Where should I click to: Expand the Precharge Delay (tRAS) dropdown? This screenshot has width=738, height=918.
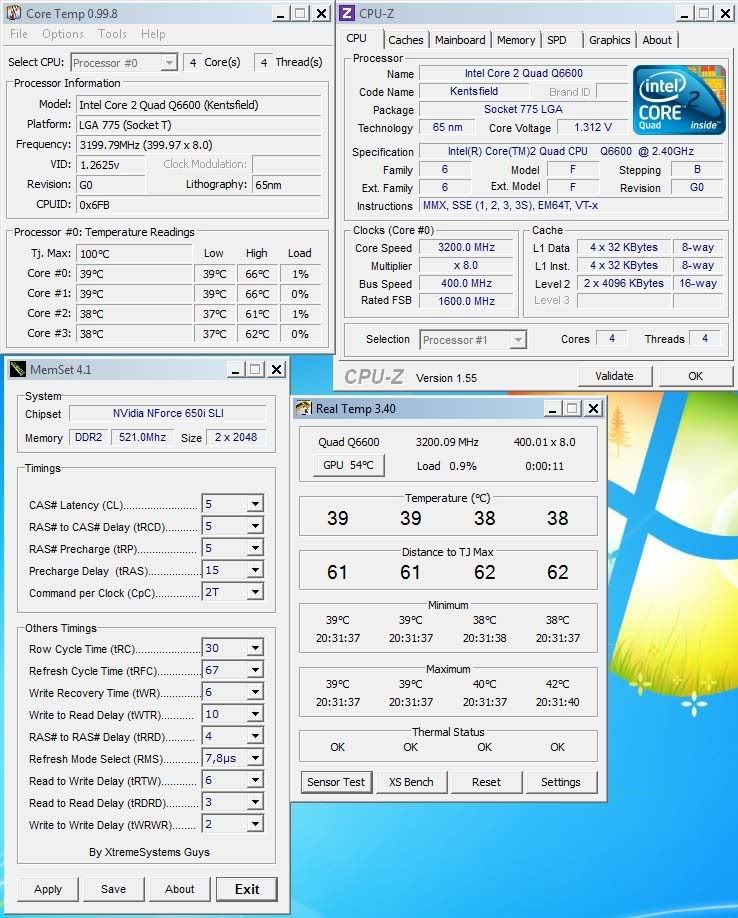(x=255, y=570)
